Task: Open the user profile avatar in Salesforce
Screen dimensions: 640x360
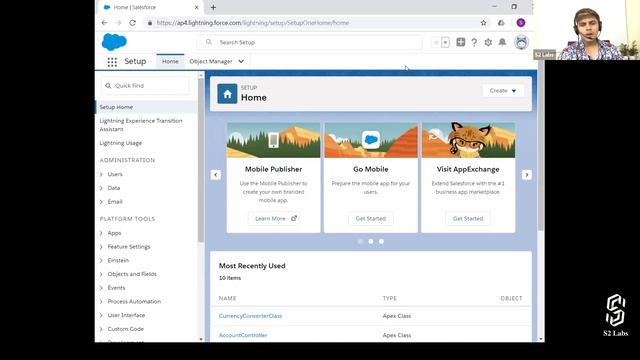Action: pyautogui.click(x=521, y=42)
